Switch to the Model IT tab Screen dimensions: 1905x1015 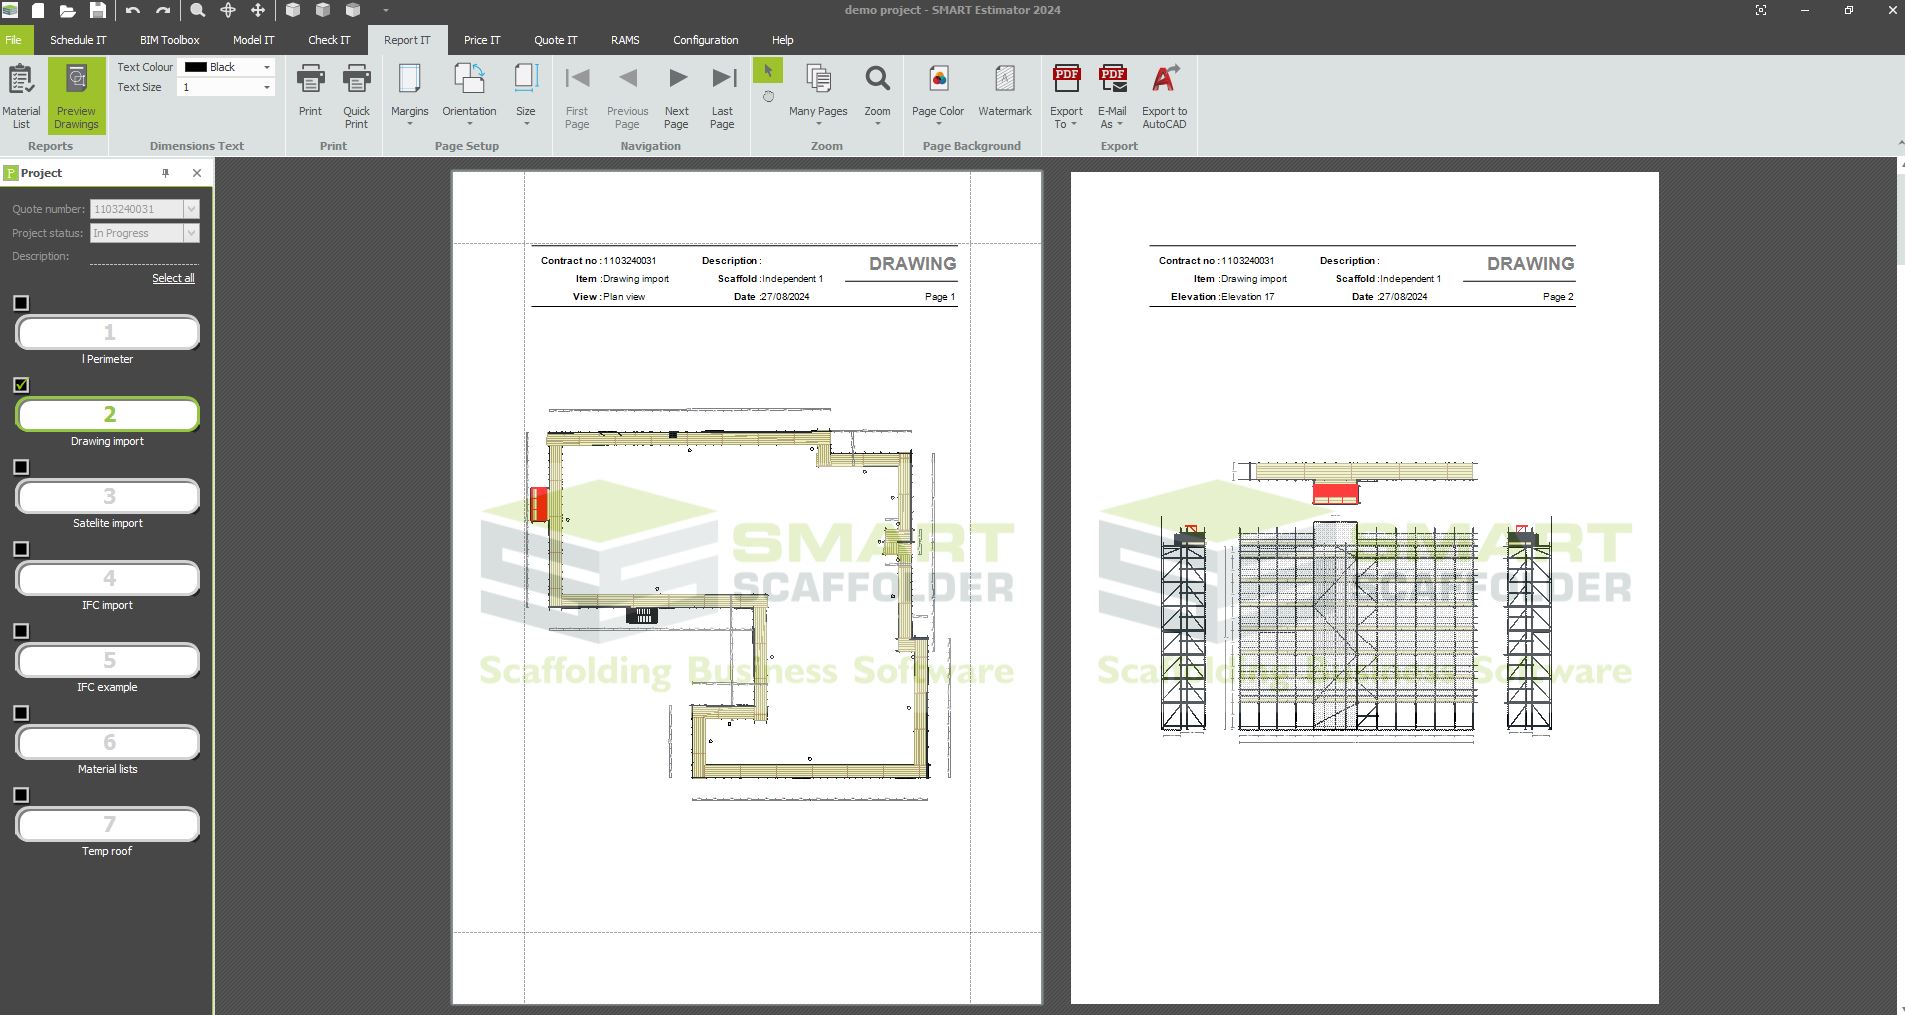(253, 40)
